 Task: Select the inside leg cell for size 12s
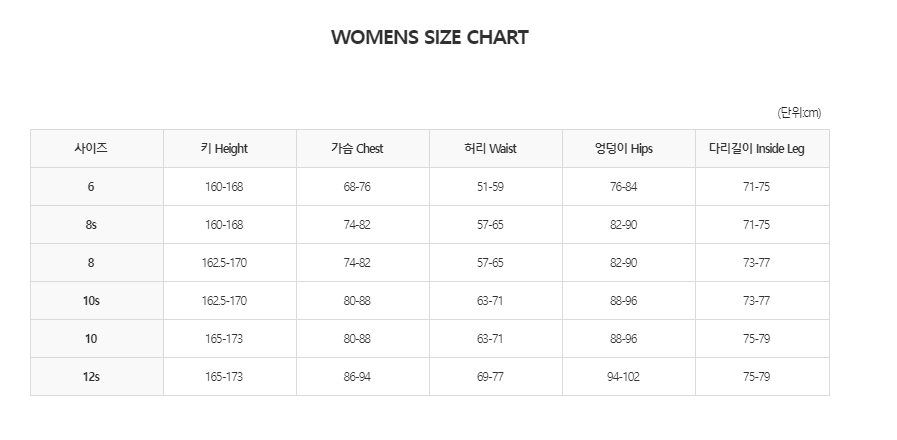point(756,377)
